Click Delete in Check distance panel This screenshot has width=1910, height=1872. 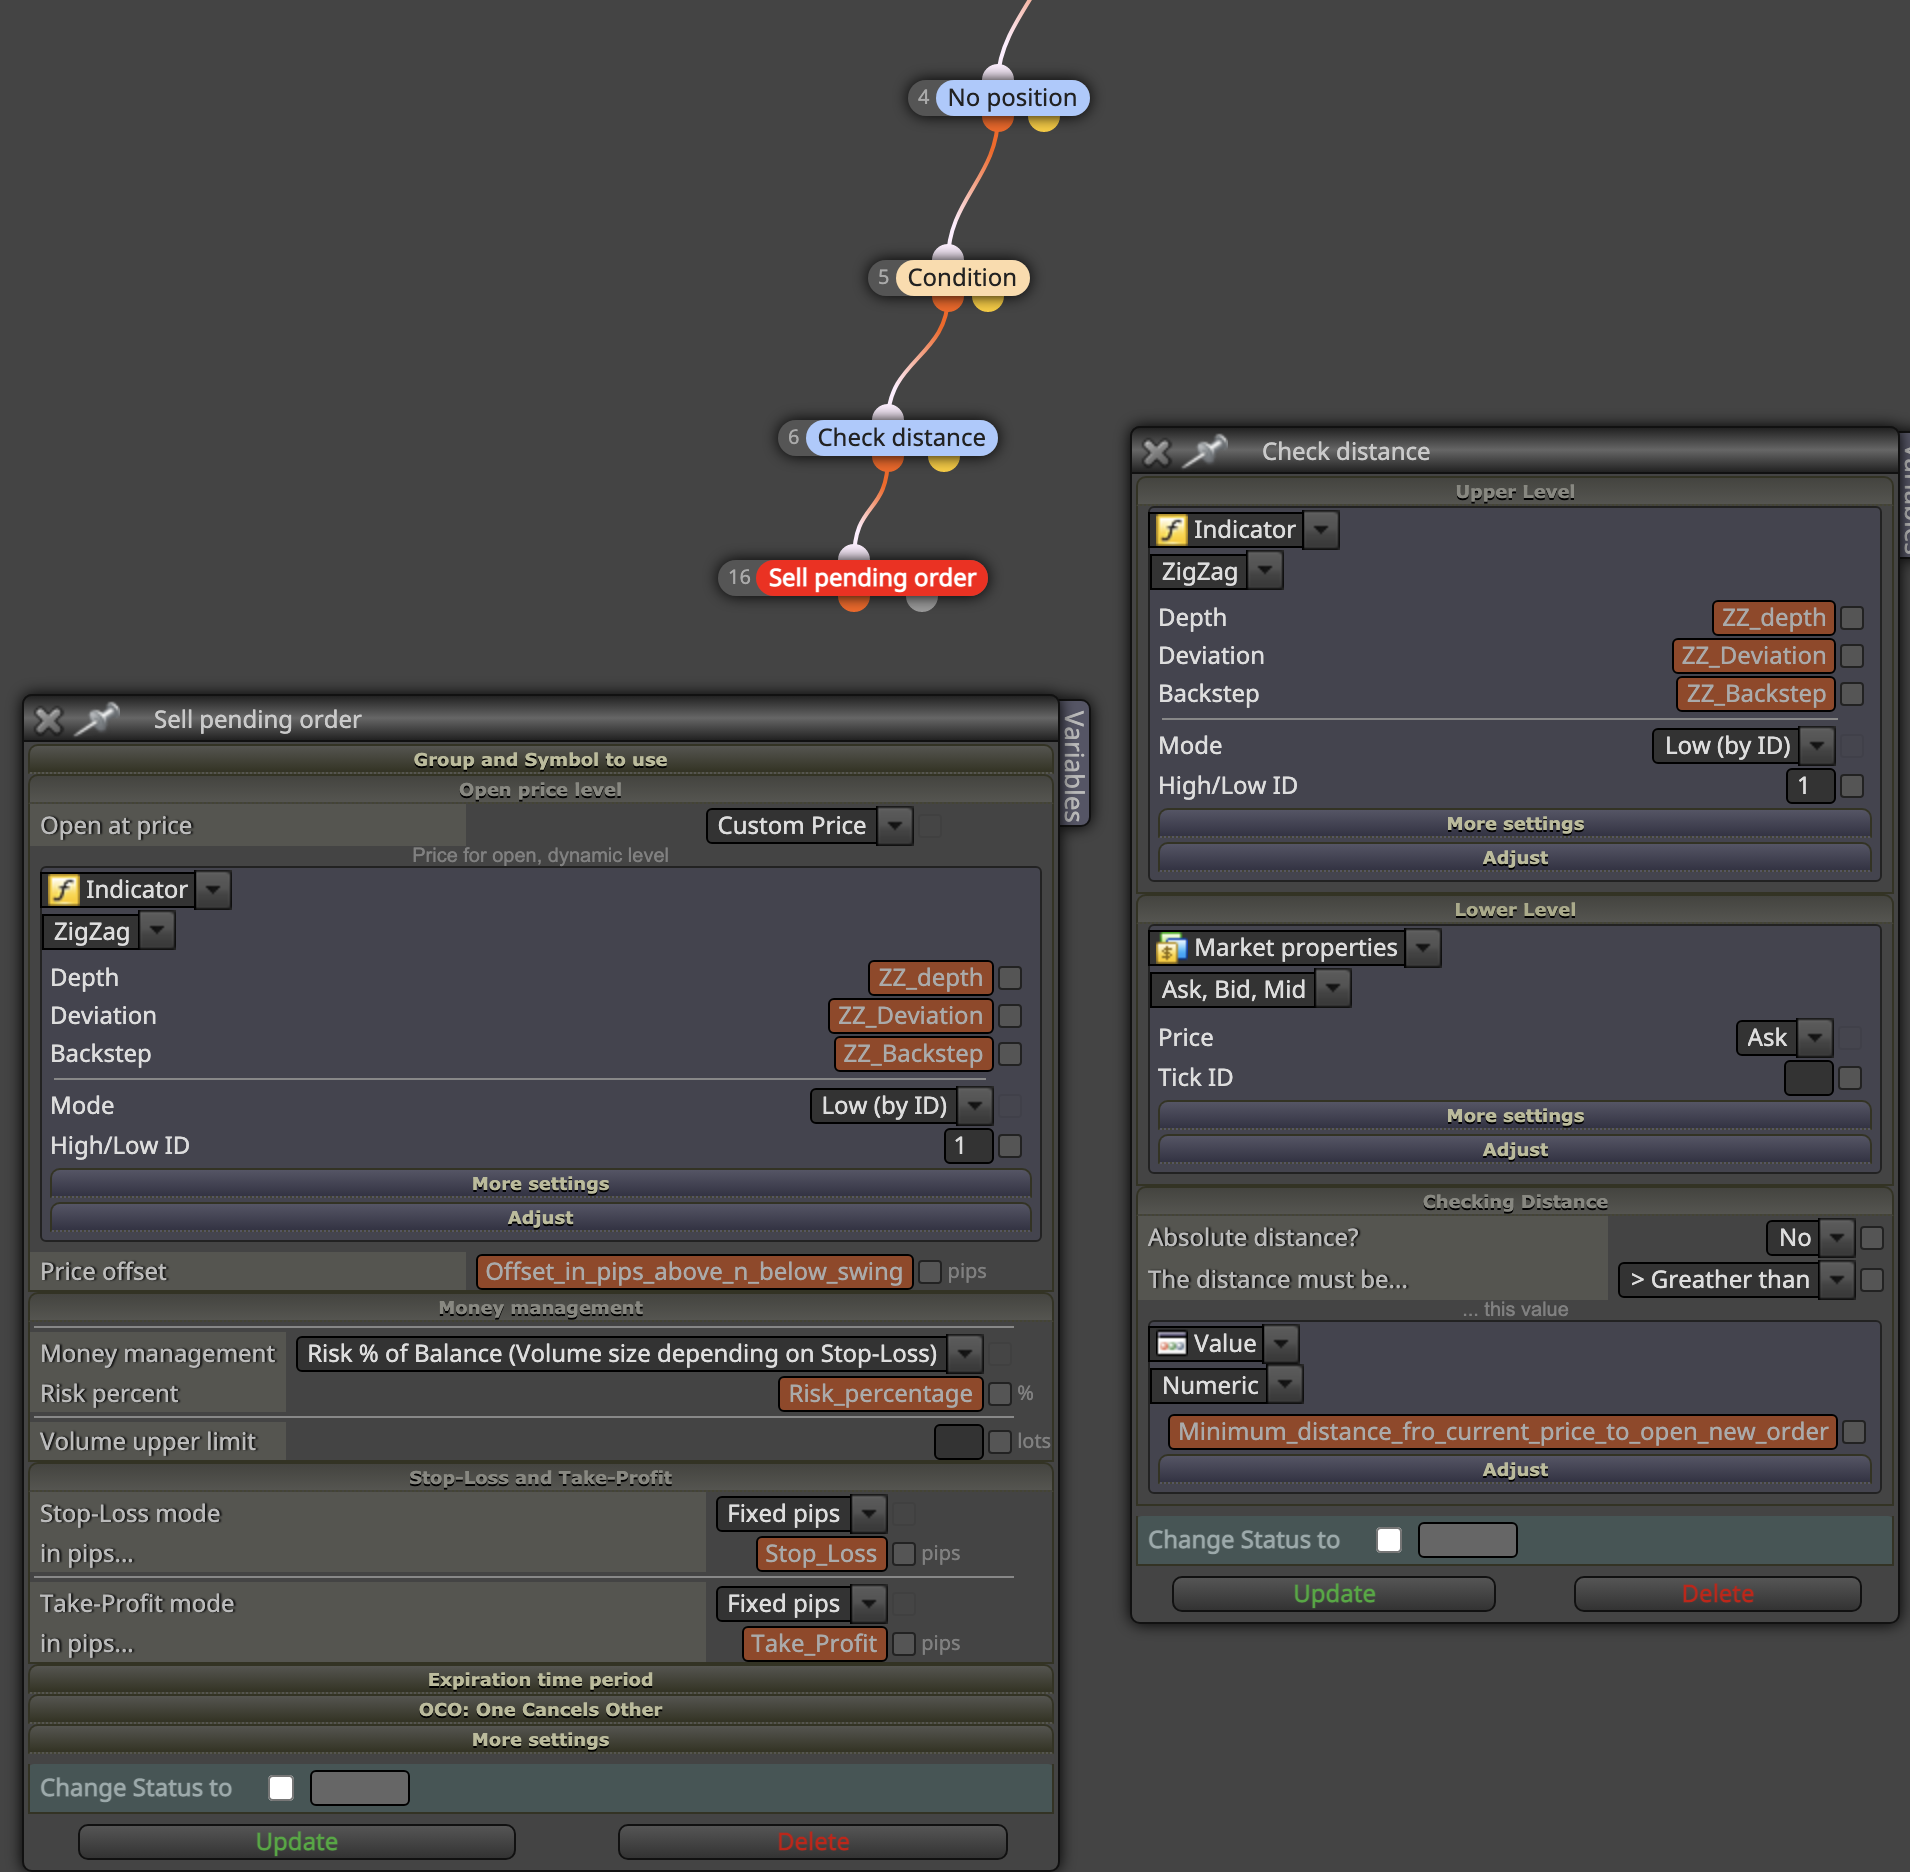click(x=1717, y=1593)
